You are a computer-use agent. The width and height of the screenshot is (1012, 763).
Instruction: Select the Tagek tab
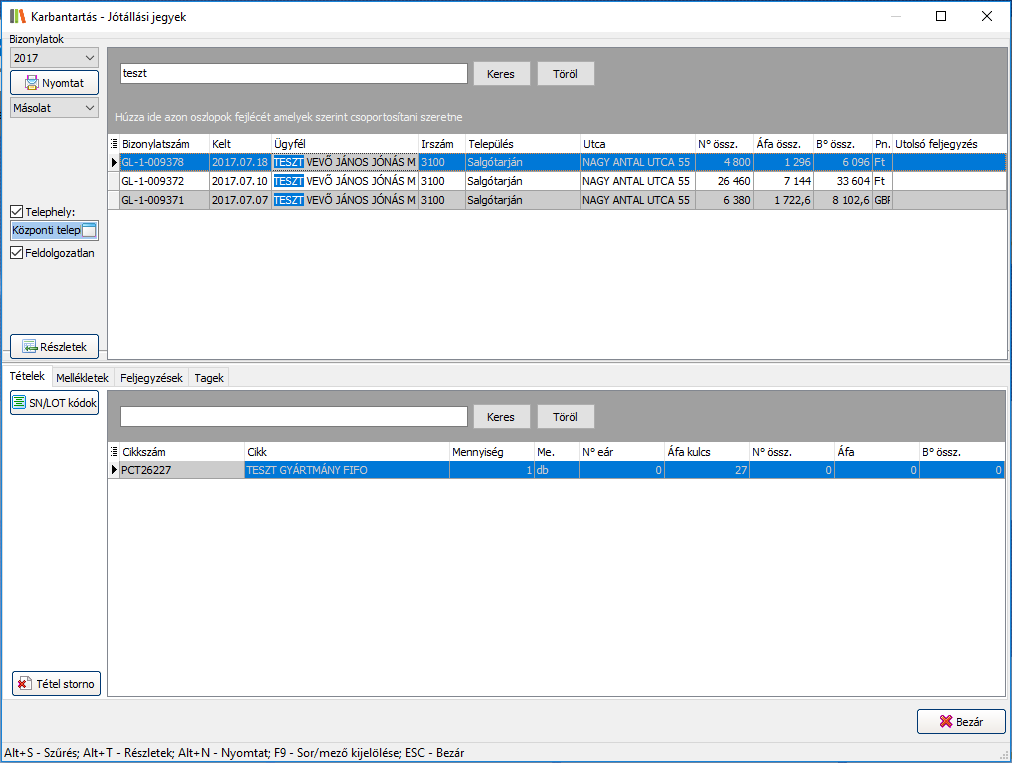pos(209,378)
